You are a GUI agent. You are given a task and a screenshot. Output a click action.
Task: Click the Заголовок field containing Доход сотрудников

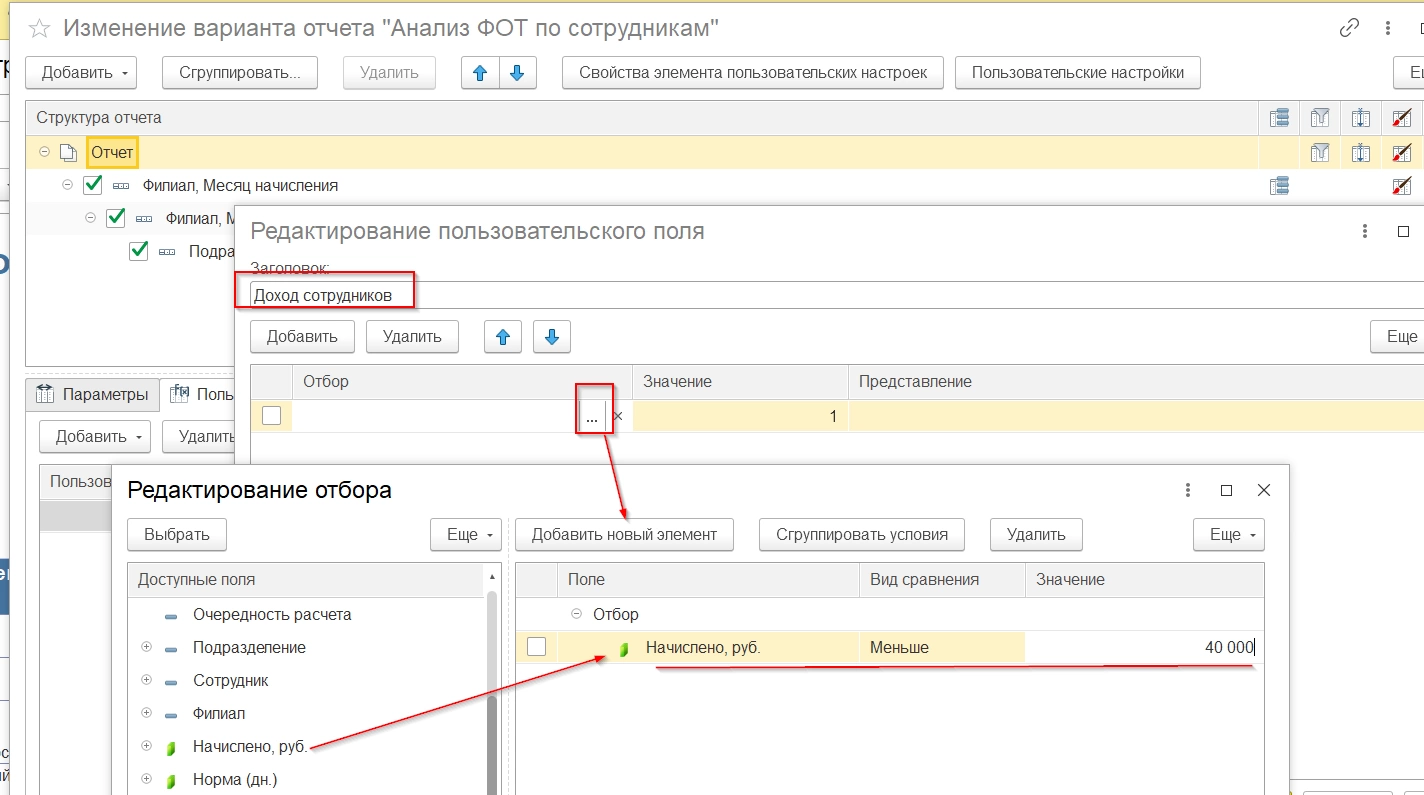pyautogui.click(x=836, y=295)
